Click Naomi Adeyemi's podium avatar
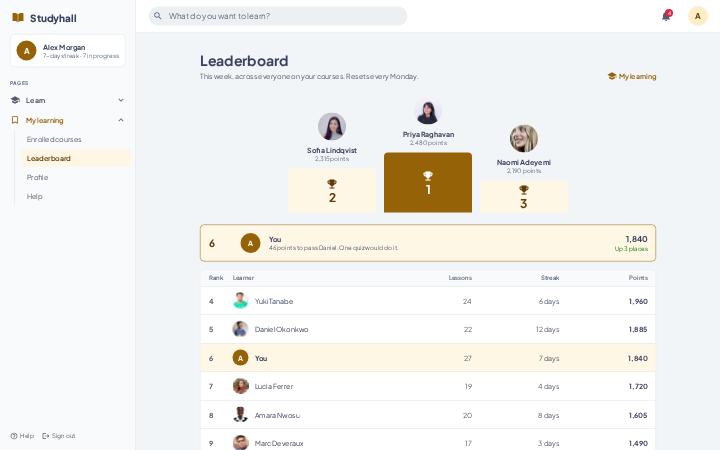 523,138
